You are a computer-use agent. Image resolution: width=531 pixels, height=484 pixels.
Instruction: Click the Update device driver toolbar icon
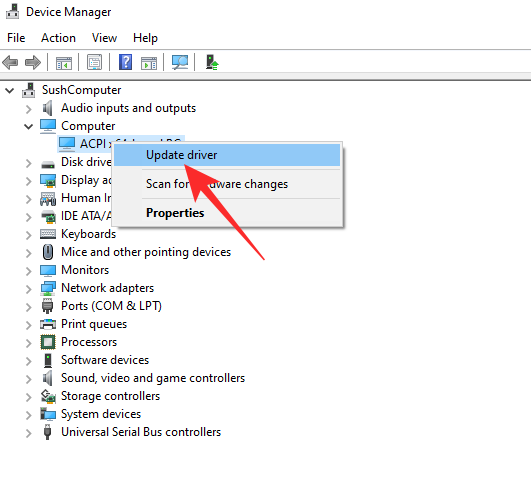[x=212, y=62]
